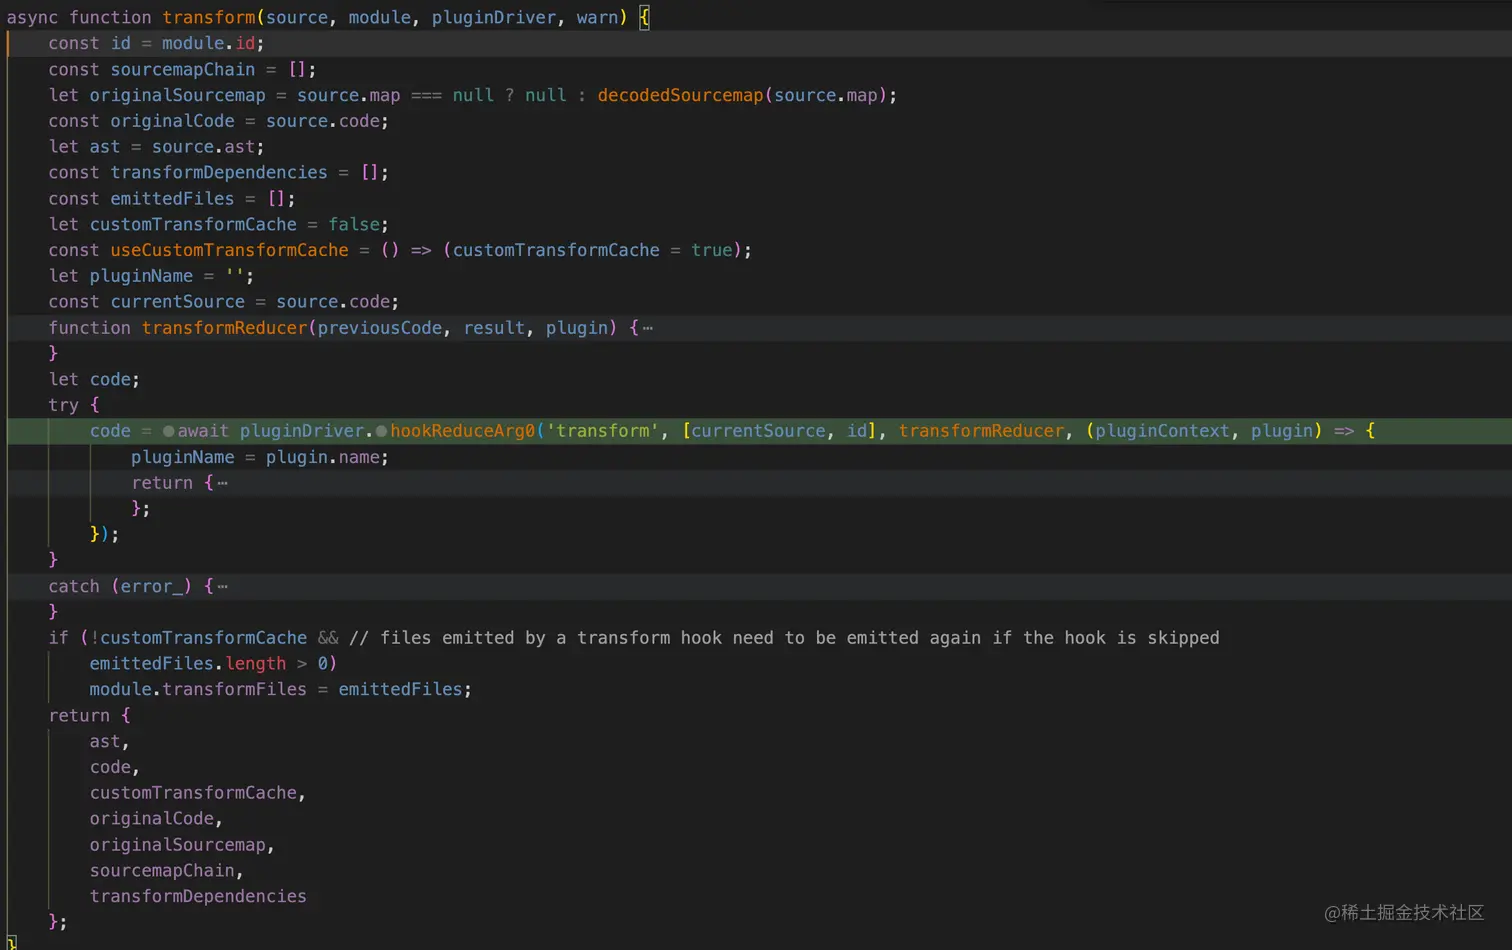The width and height of the screenshot is (1512, 950).
Task: Expand the folded transformReducer function body
Action: (x=648, y=328)
